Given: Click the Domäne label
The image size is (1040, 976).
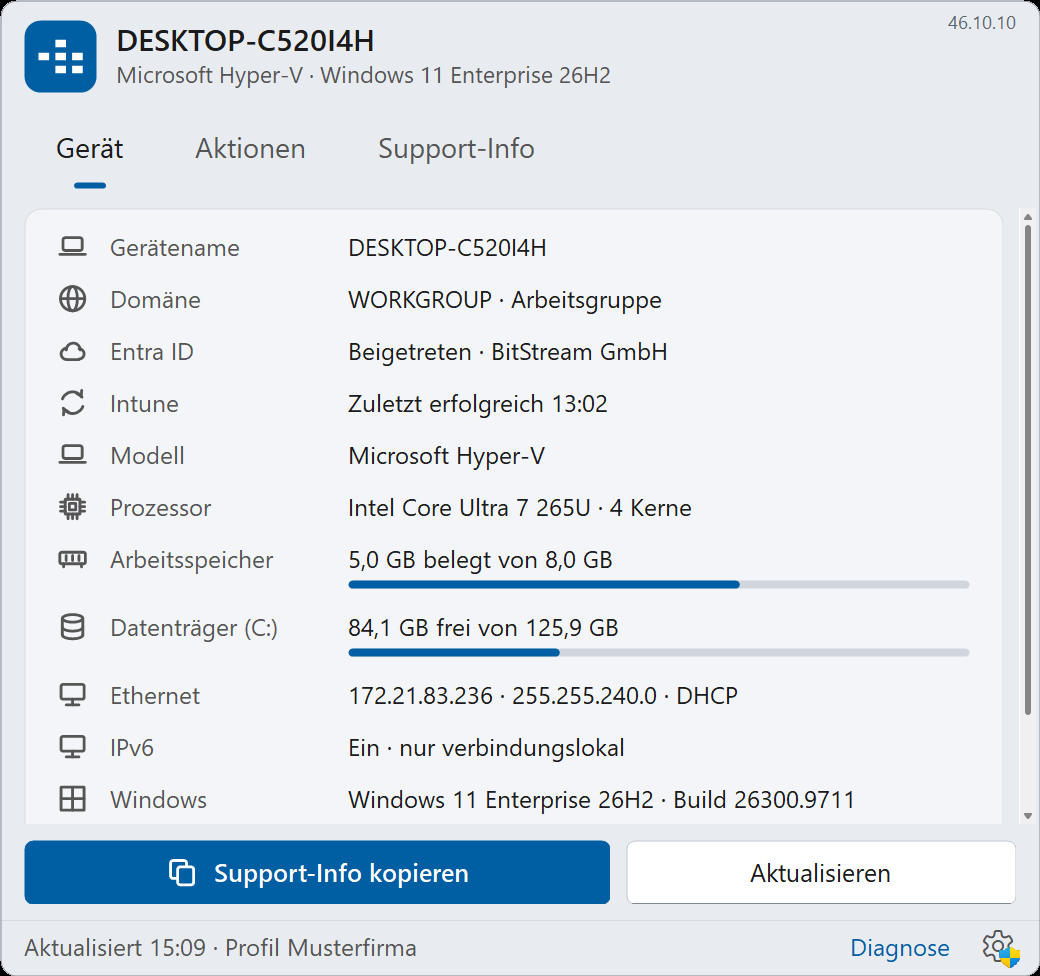Looking at the screenshot, I should 155,300.
